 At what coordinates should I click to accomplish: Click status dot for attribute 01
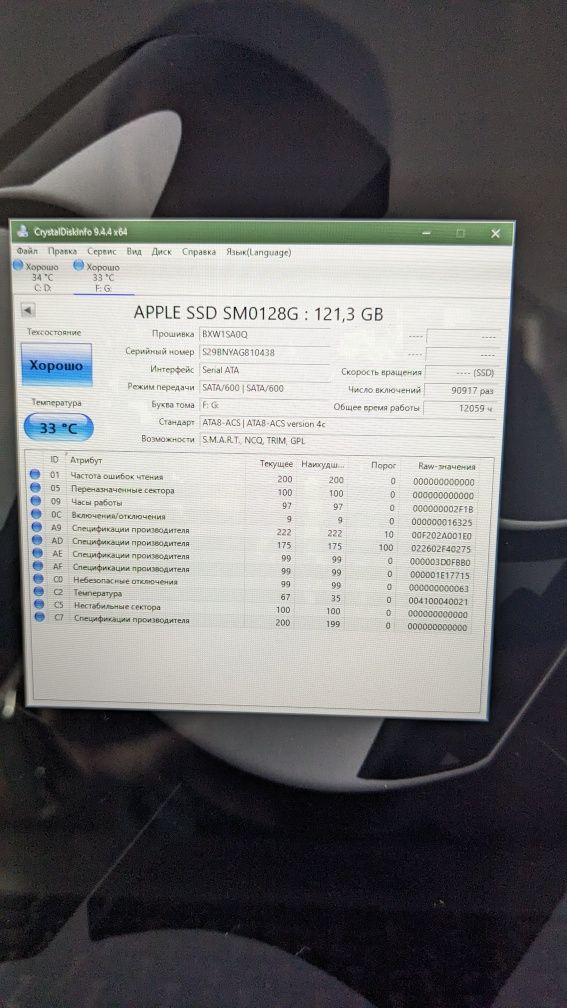[x=35, y=475]
